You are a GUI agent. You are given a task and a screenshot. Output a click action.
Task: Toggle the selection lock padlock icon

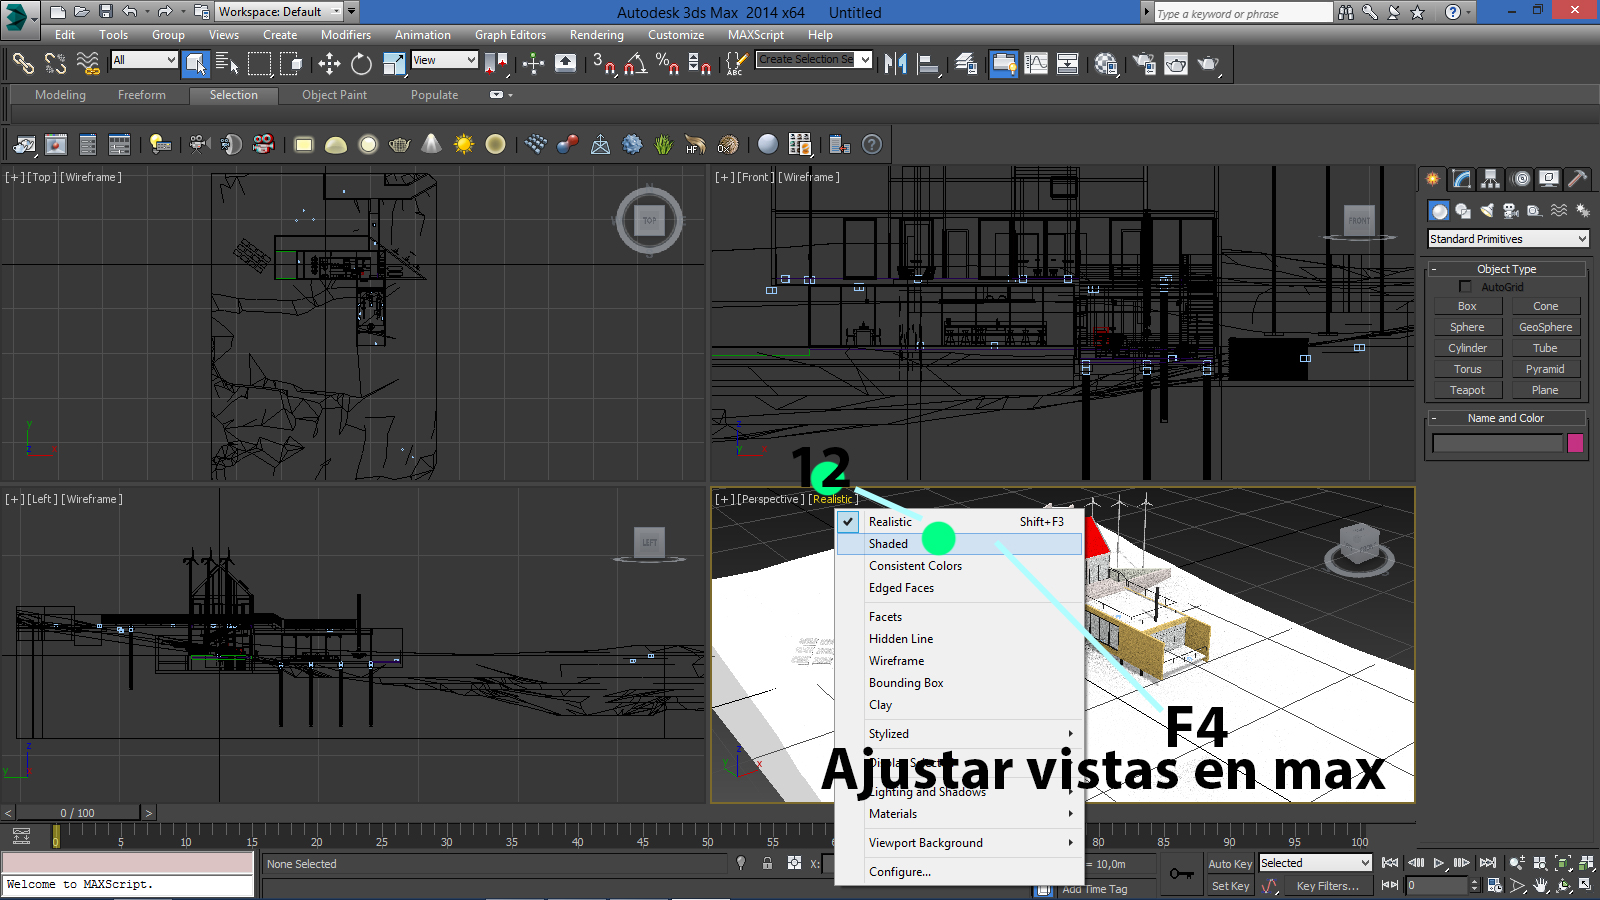click(767, 863)
